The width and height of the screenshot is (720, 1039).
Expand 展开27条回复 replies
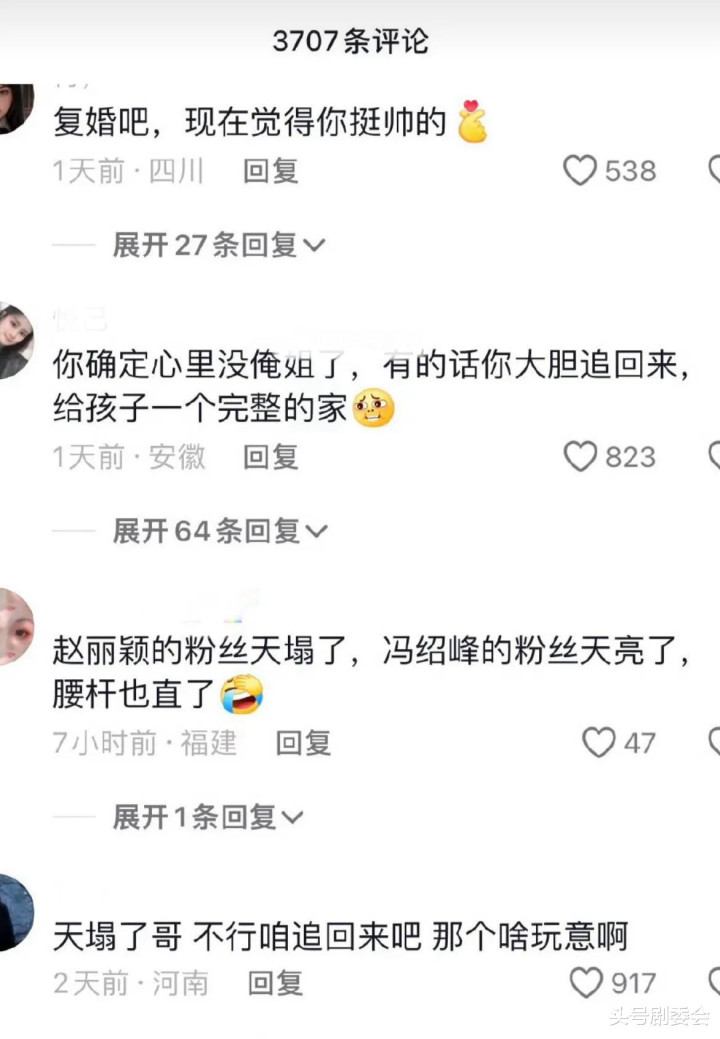(x=219, y=245)
